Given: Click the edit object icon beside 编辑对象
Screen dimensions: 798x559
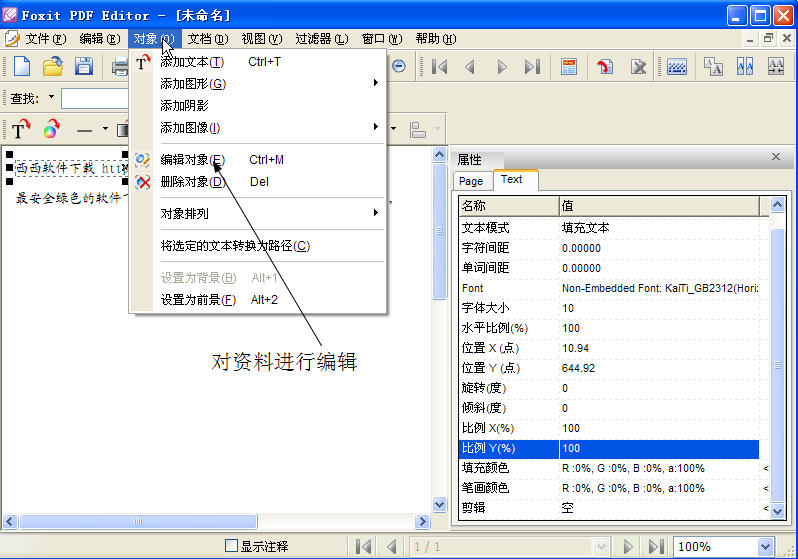Looking at the screenshot, I should point(142,160).
